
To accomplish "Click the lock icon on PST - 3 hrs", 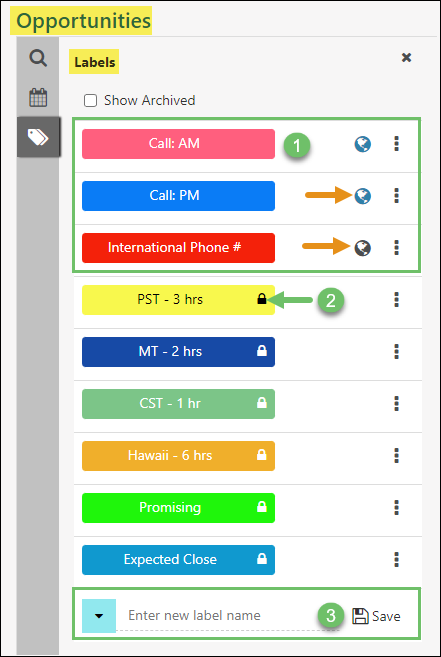I will (x=262, y=299).
